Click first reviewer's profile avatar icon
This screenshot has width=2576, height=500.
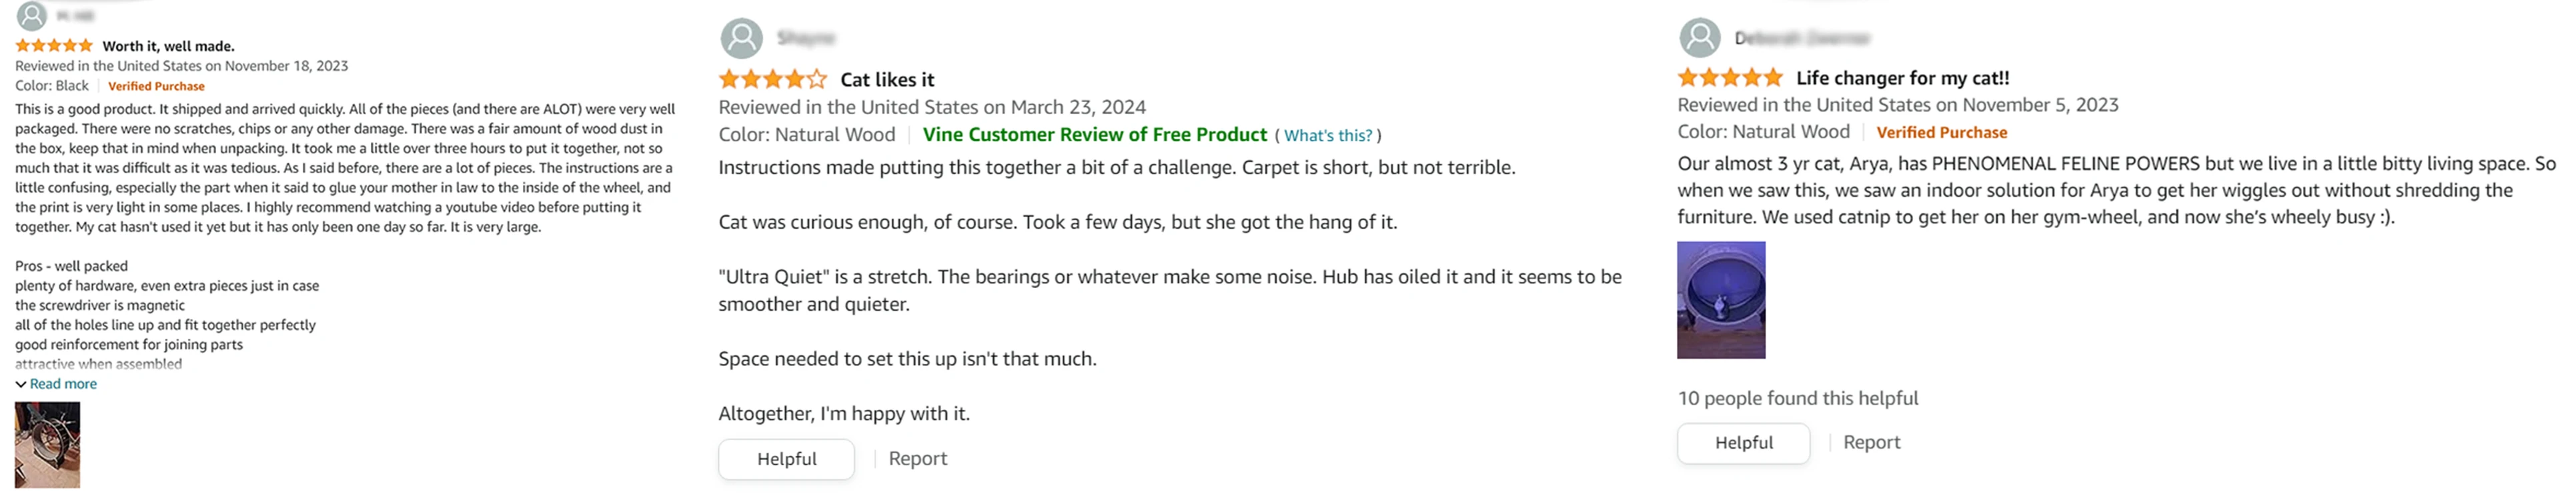32,15
